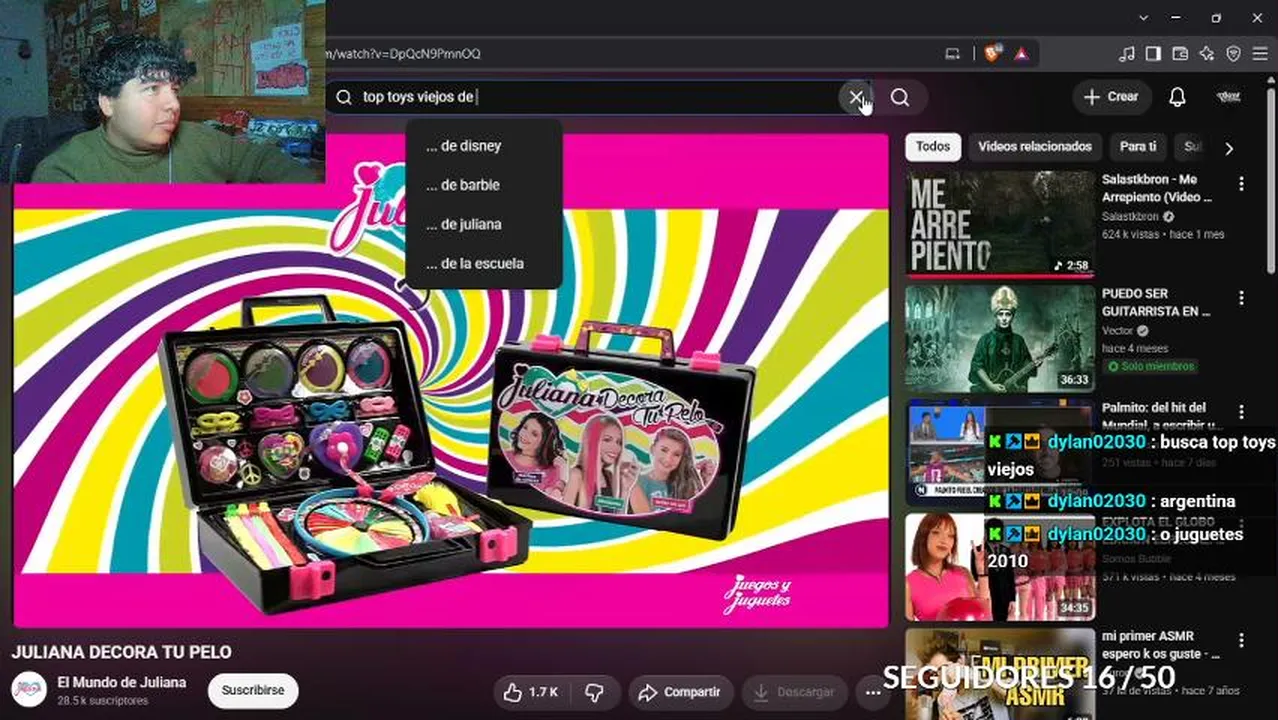Open the Brave playlist music note icon

click(x=1127, y=54)
